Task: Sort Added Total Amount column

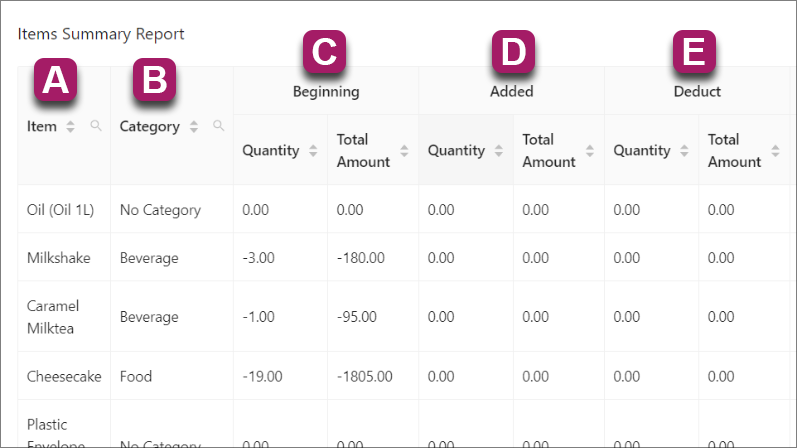Action: coord(590,151)
